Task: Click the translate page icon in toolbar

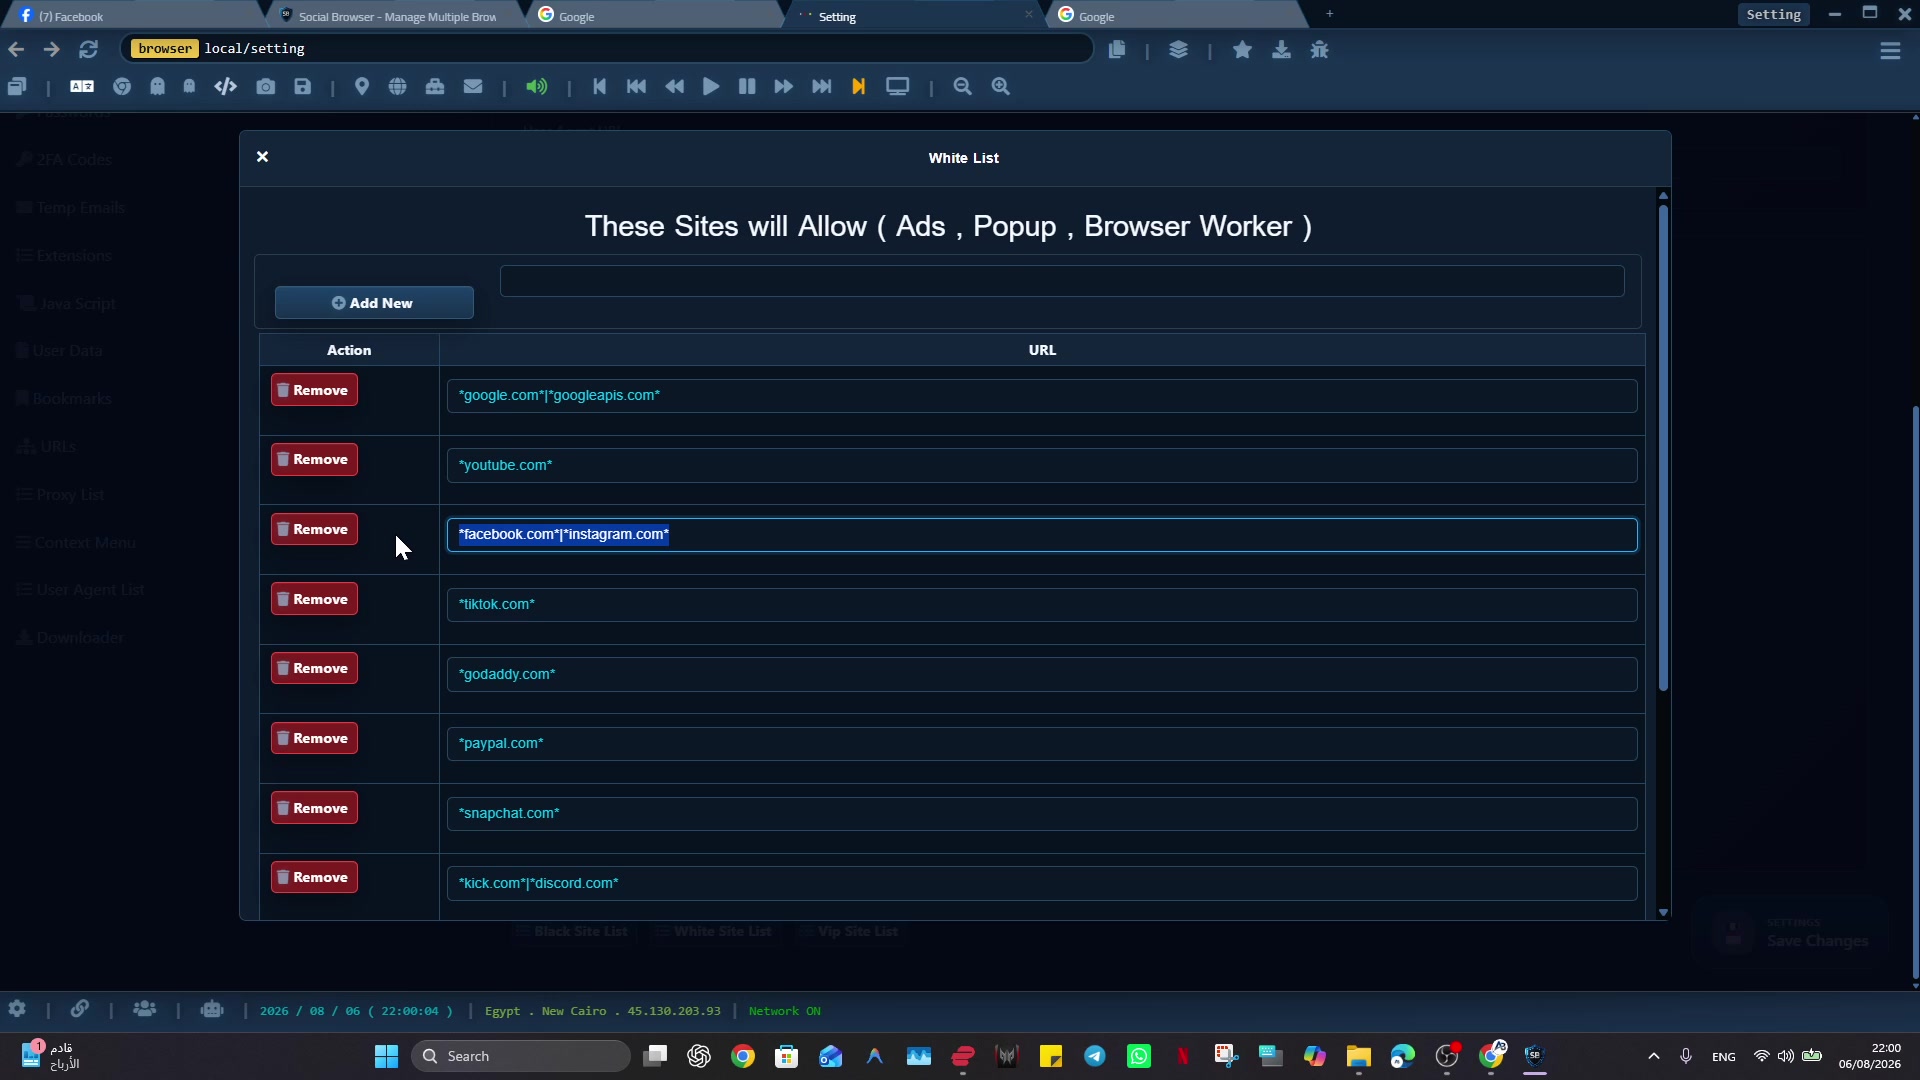Action: 82,87
